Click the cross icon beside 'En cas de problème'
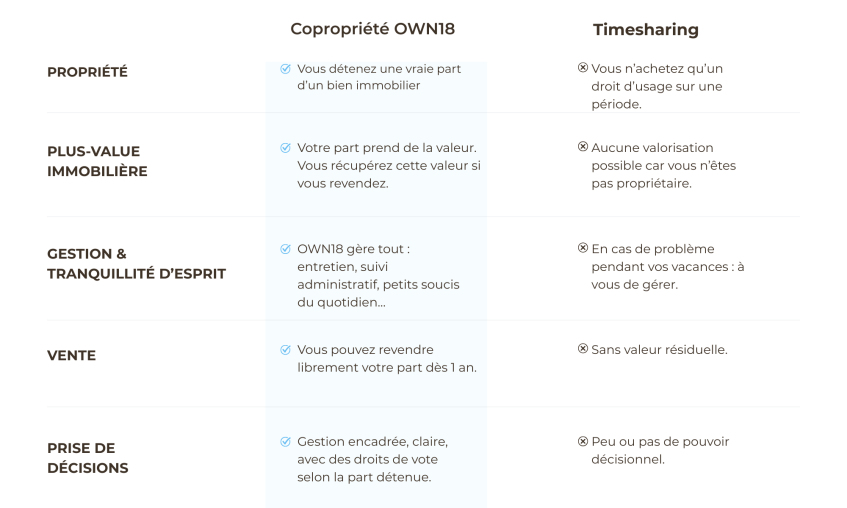The width and height of the screenshot is (847, 508). pos(583,248)
